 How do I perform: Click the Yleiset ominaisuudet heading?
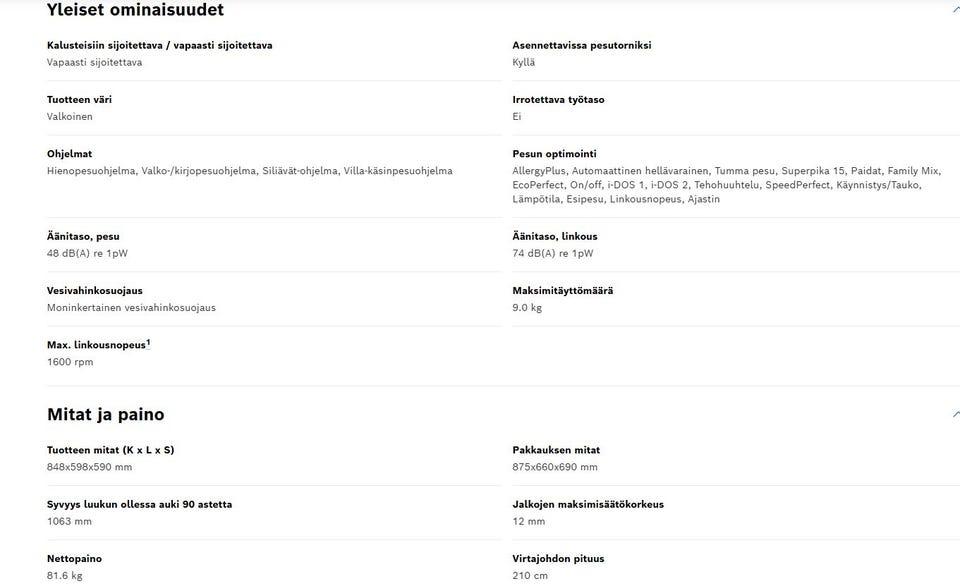point(135,10)
